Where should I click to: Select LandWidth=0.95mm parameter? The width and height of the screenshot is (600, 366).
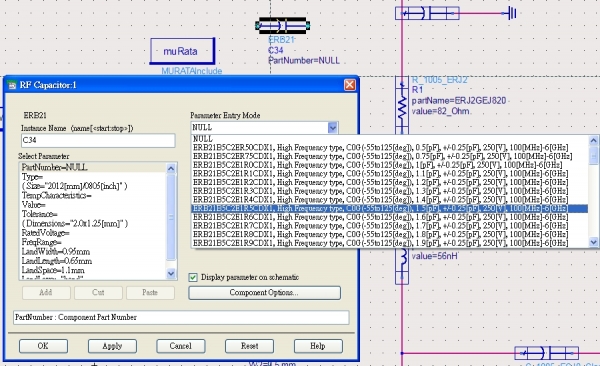(93, 252)
